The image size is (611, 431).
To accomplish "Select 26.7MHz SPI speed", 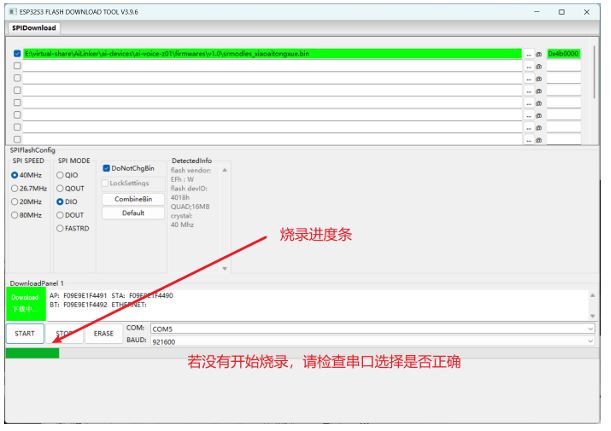I will pos(29,188).
